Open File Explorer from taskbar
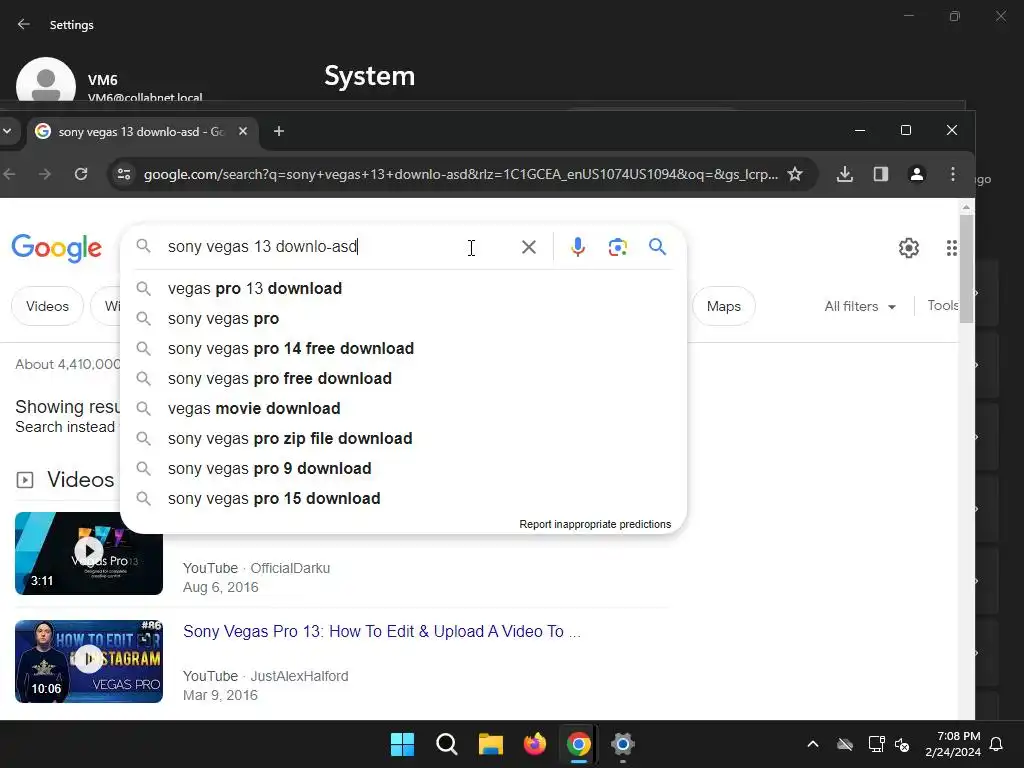Image resolution: width=1024 pixels, height=768 pixels. point(490,744)
